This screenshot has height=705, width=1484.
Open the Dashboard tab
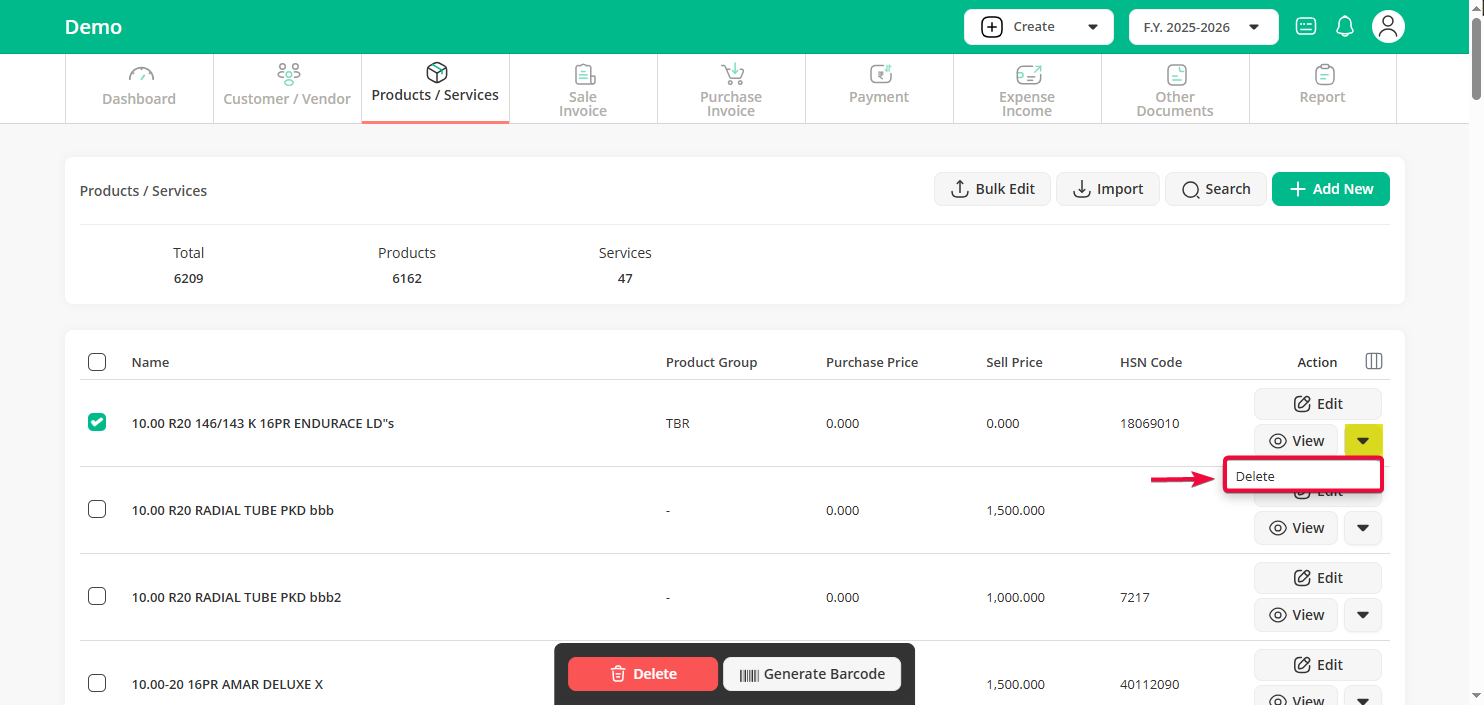click(139, 88)
